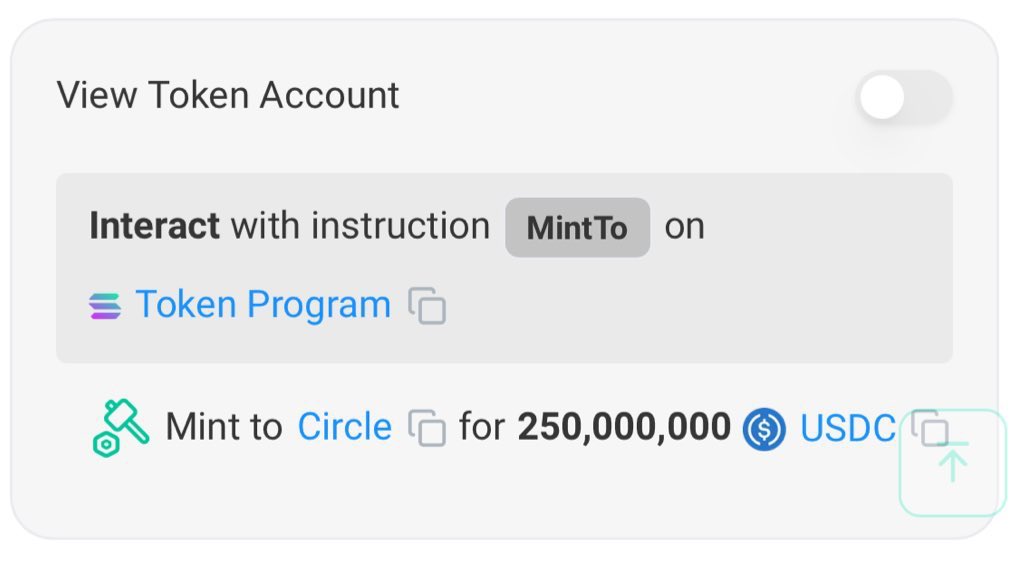
Task: Click the word 'for' before the amount
Action: [482, 427]
